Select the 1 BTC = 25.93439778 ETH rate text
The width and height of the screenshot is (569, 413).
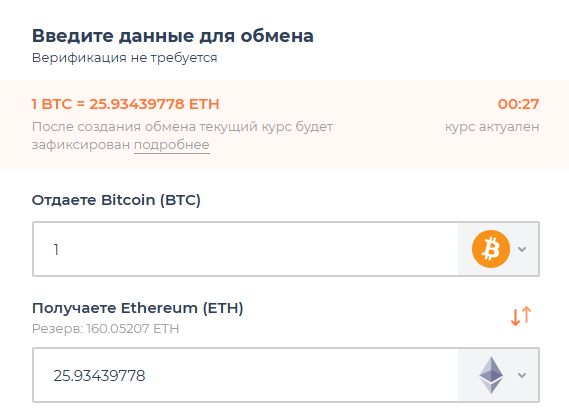[126, 104]
